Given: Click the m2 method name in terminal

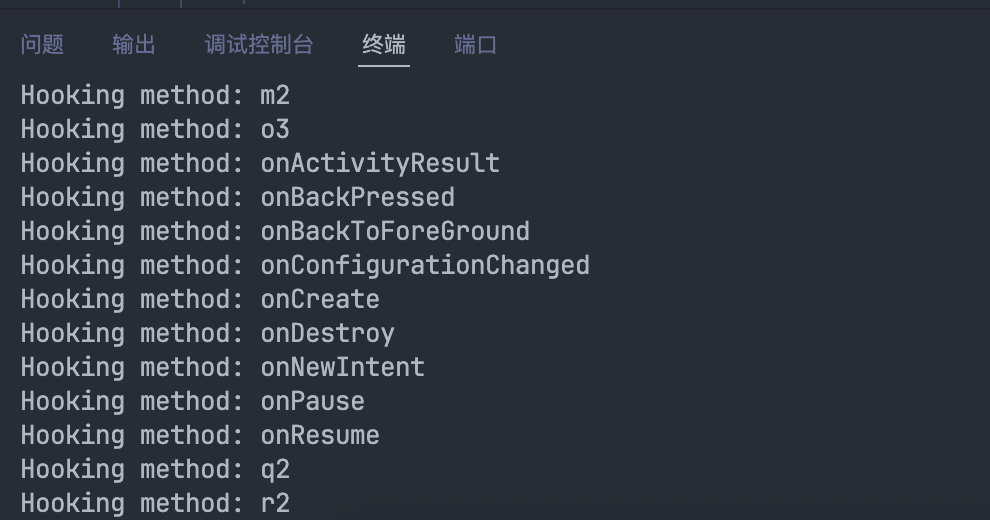Looking at the screenshot, I should pyautogui.click(x=275, y=96).
